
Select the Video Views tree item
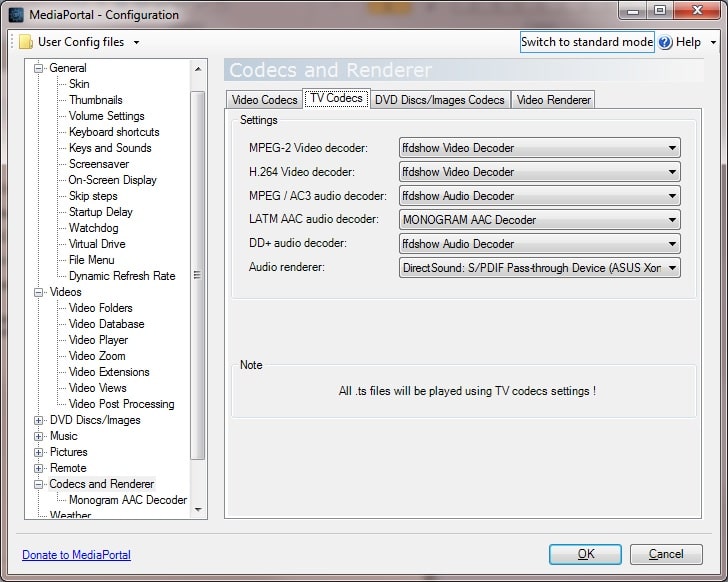click(98, 388)
